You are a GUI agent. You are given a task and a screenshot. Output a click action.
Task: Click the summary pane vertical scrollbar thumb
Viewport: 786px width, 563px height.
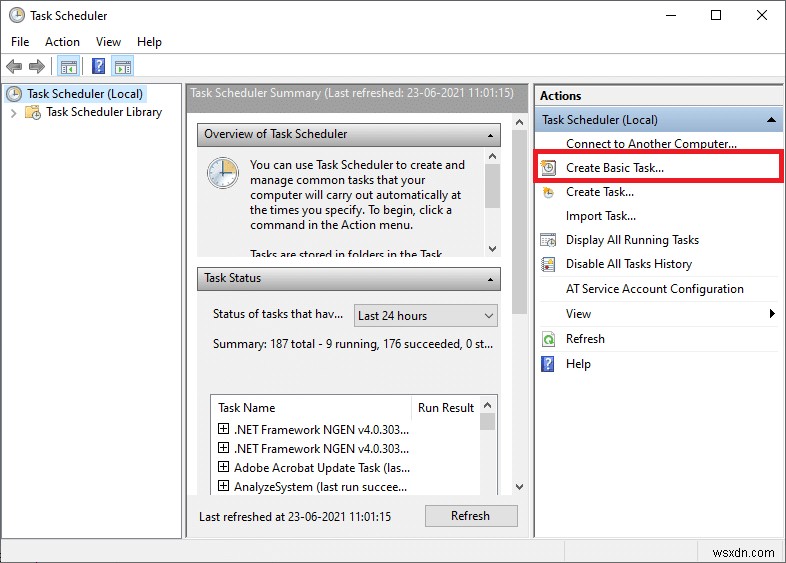click(x=519, y=222)
